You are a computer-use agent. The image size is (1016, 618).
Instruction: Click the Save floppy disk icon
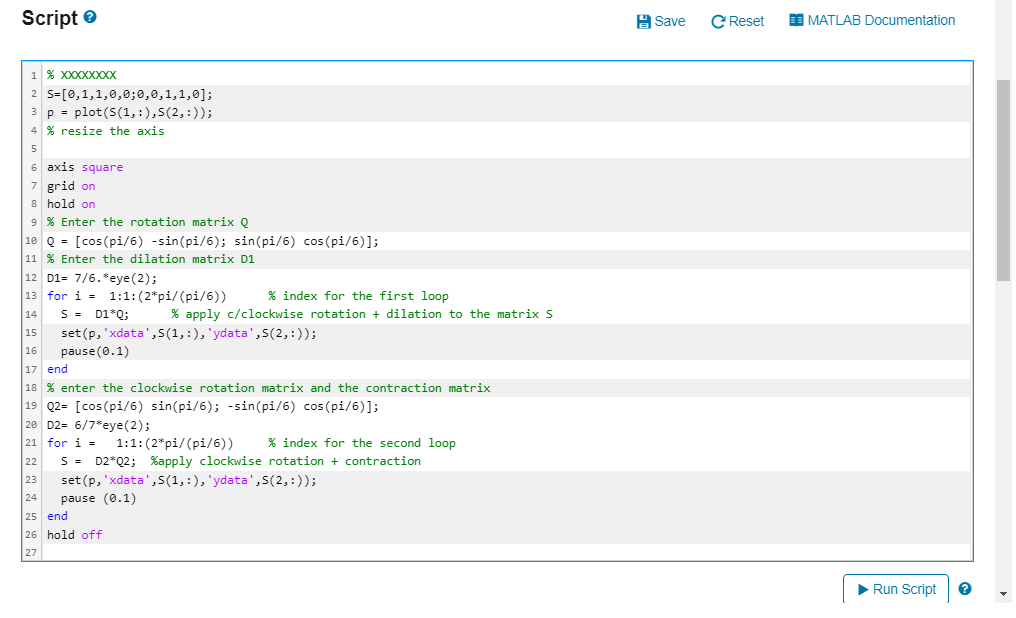(x=644, y=21)
